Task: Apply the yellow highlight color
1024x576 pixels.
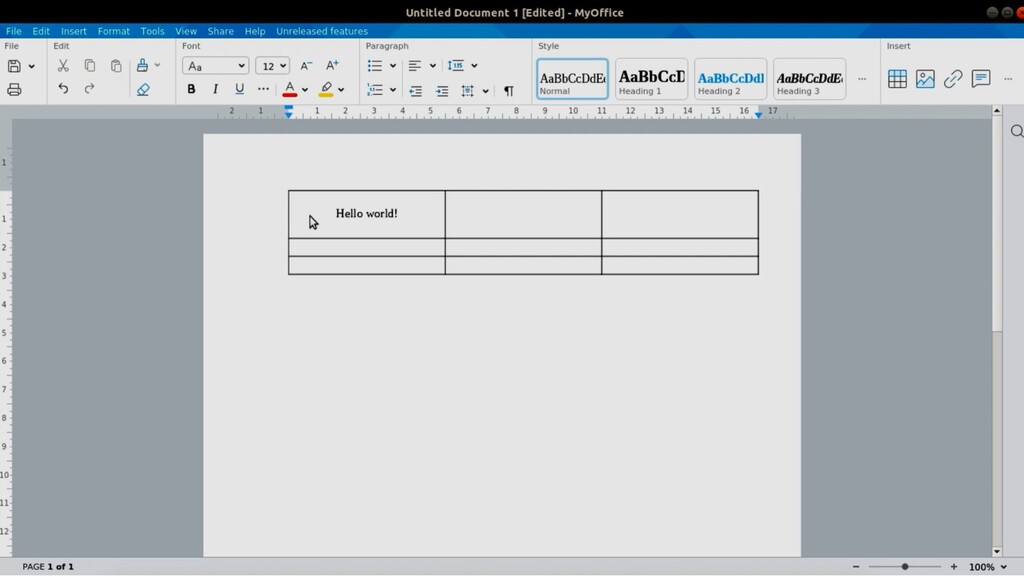Action: coord(326,89)
